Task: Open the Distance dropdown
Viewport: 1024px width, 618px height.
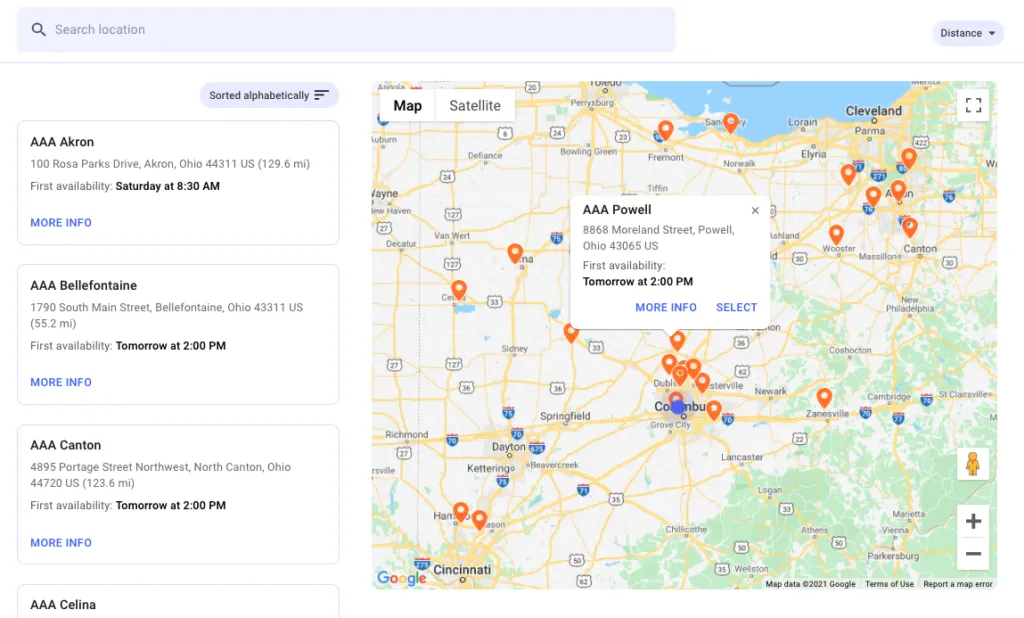Action: click(x=967, y=33)
